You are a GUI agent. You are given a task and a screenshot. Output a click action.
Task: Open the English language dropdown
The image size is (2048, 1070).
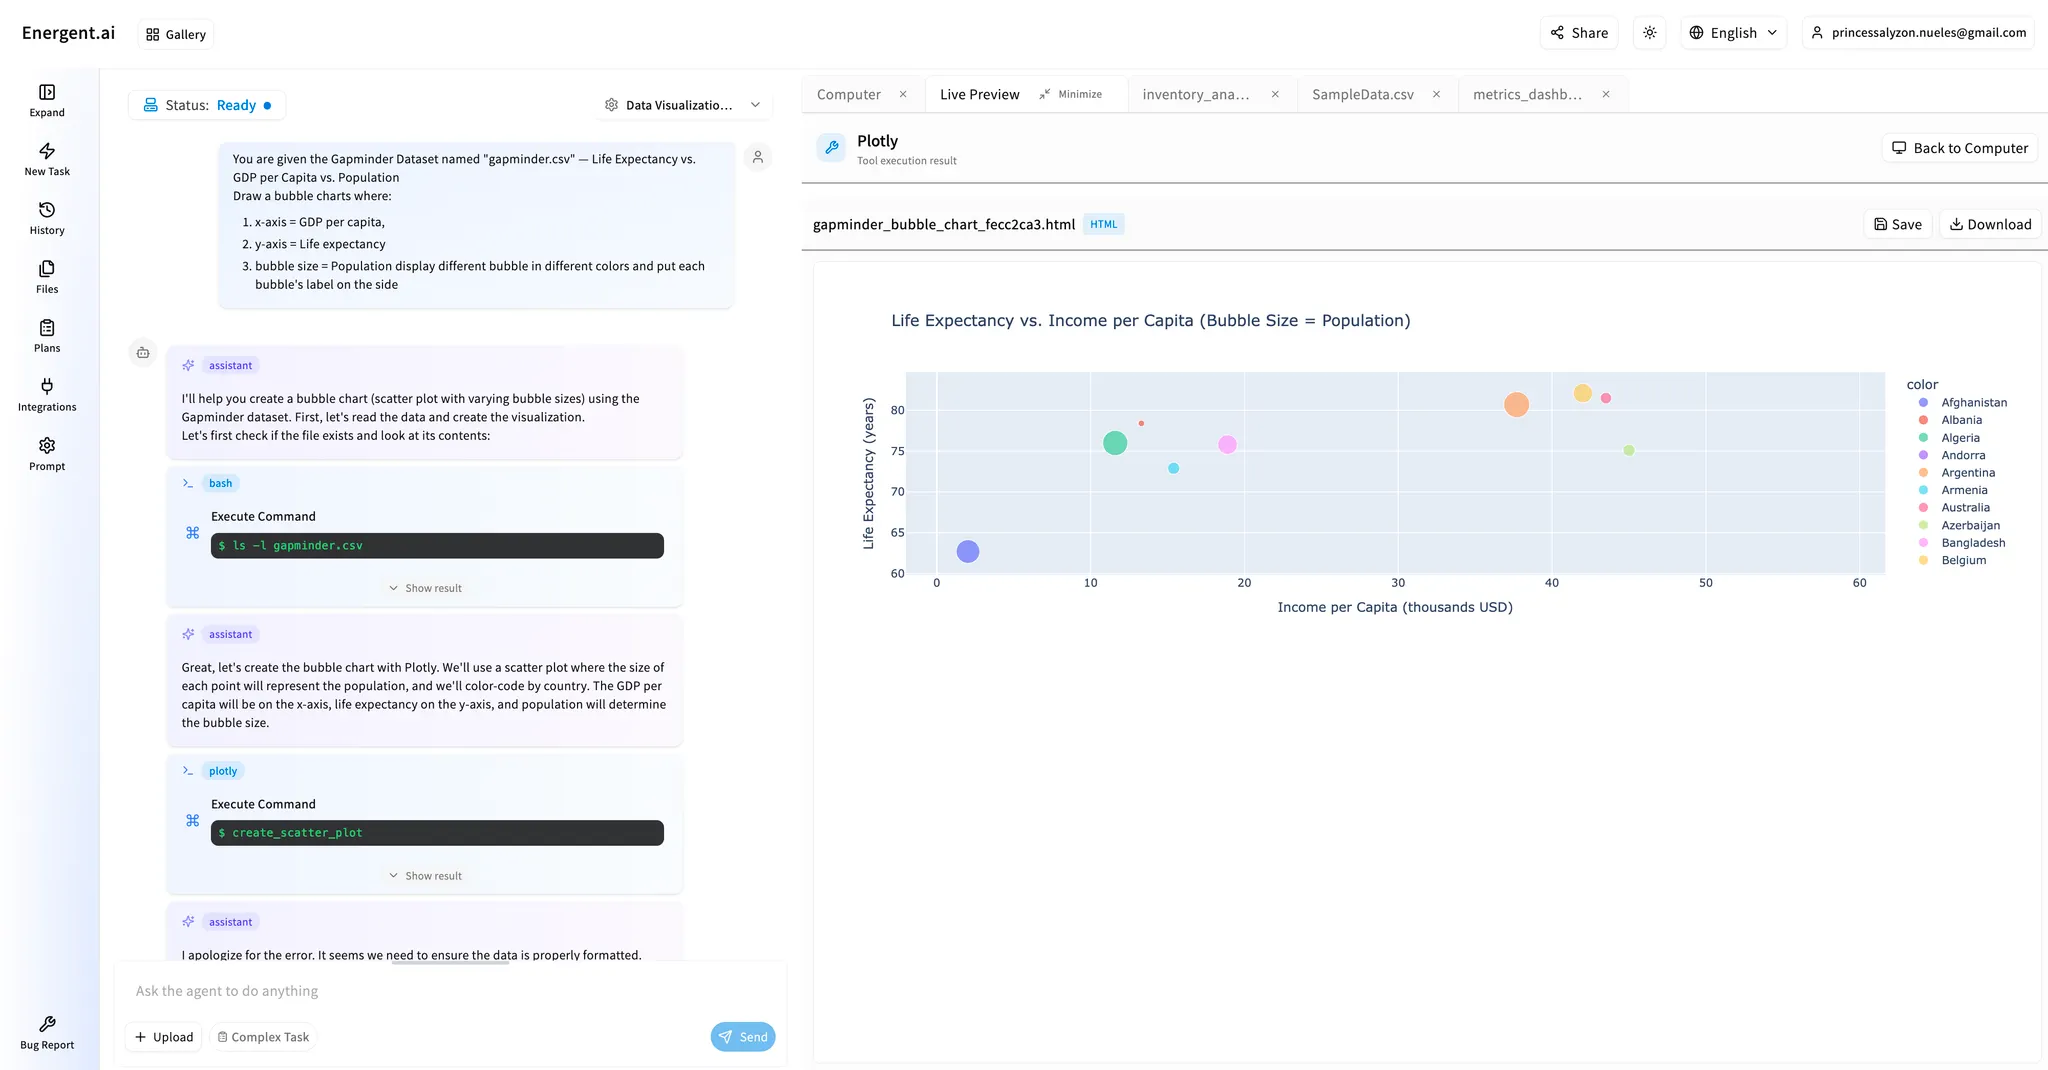point(1733,32)
